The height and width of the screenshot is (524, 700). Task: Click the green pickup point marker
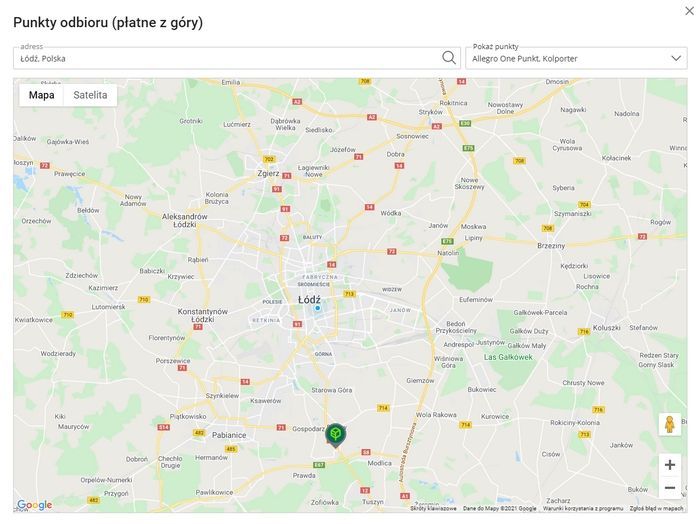(336, 434)
